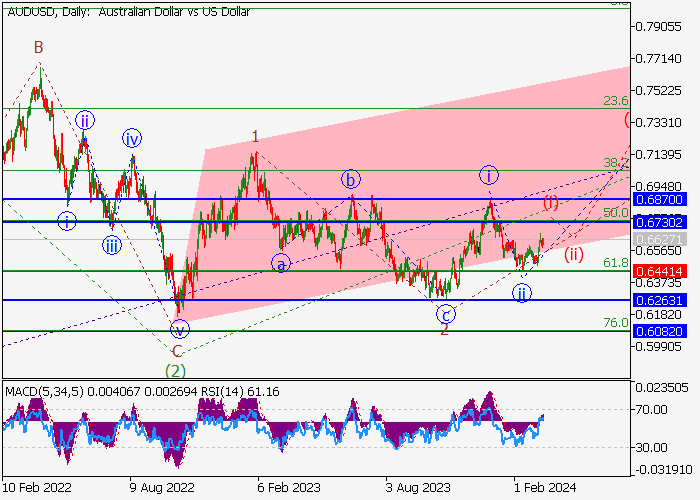The width and height of the screenshot is (700, 500).
Task: Click the gray current price label 0.66271
Action: (659, 240)
